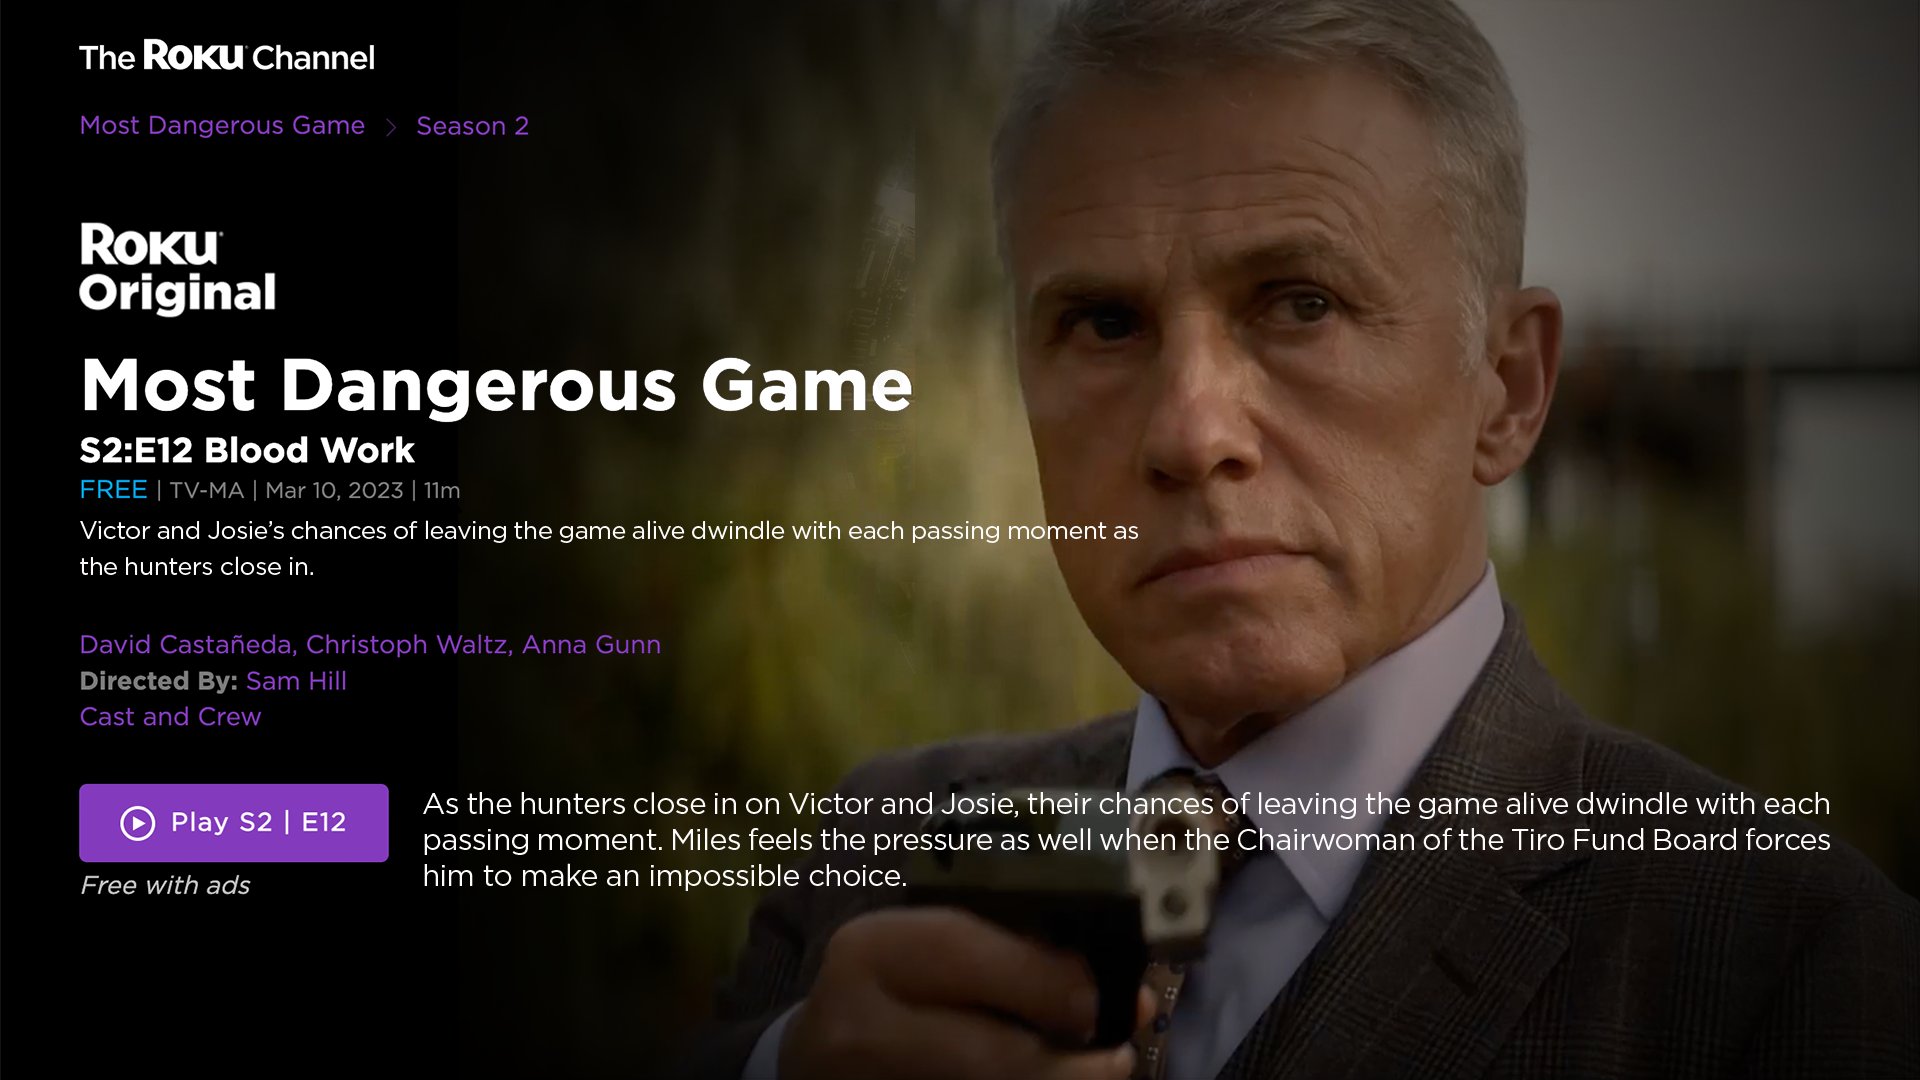Open Anna Gunn's actor page
Image resolution: width=1920 pixels, height=1080 pixels.
tap(591, 644)
